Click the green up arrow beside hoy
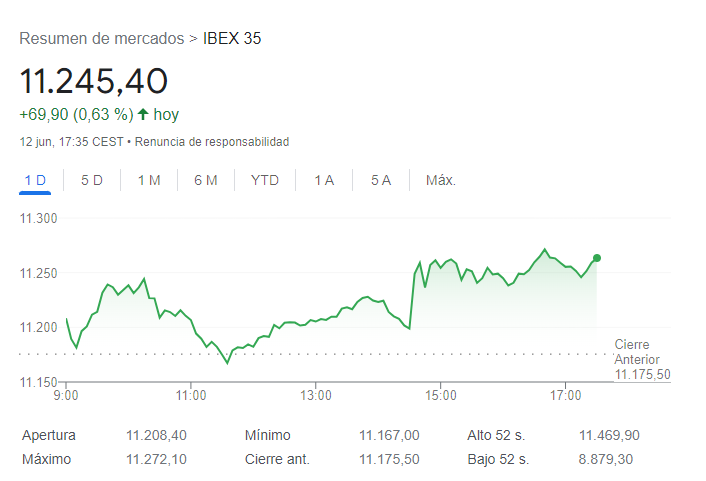The width and height of the screenshot is (706, 481). click(x=143, y=114)
